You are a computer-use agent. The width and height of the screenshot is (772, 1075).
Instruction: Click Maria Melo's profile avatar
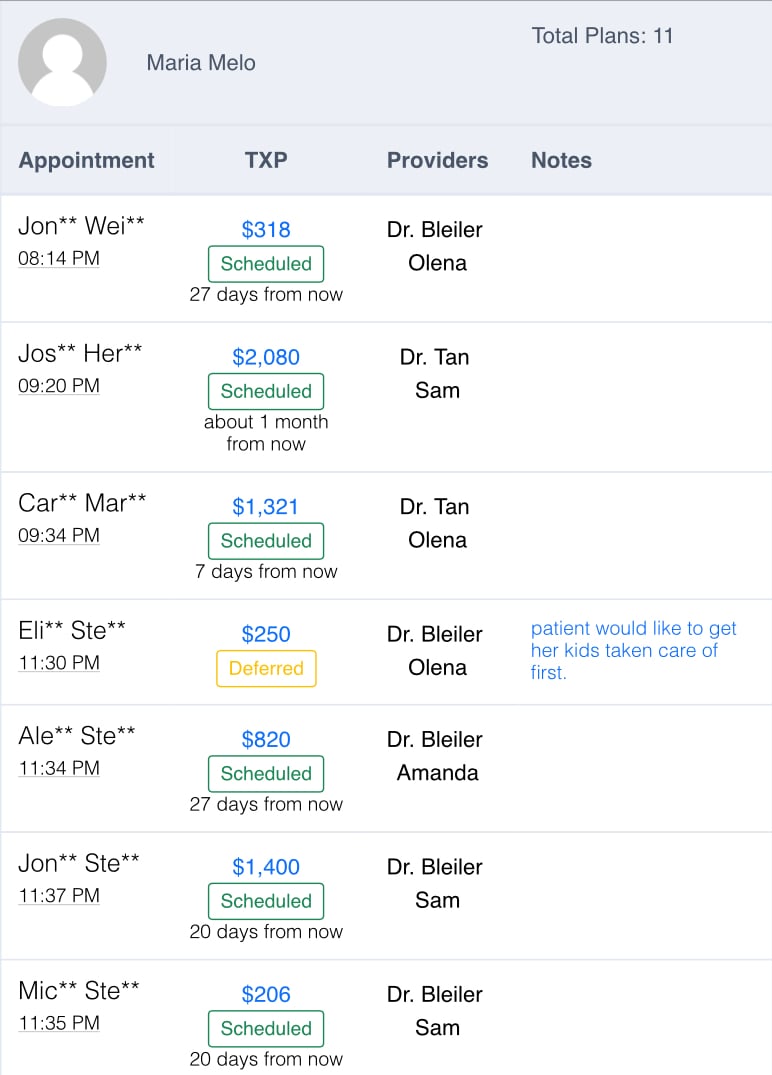62,62
